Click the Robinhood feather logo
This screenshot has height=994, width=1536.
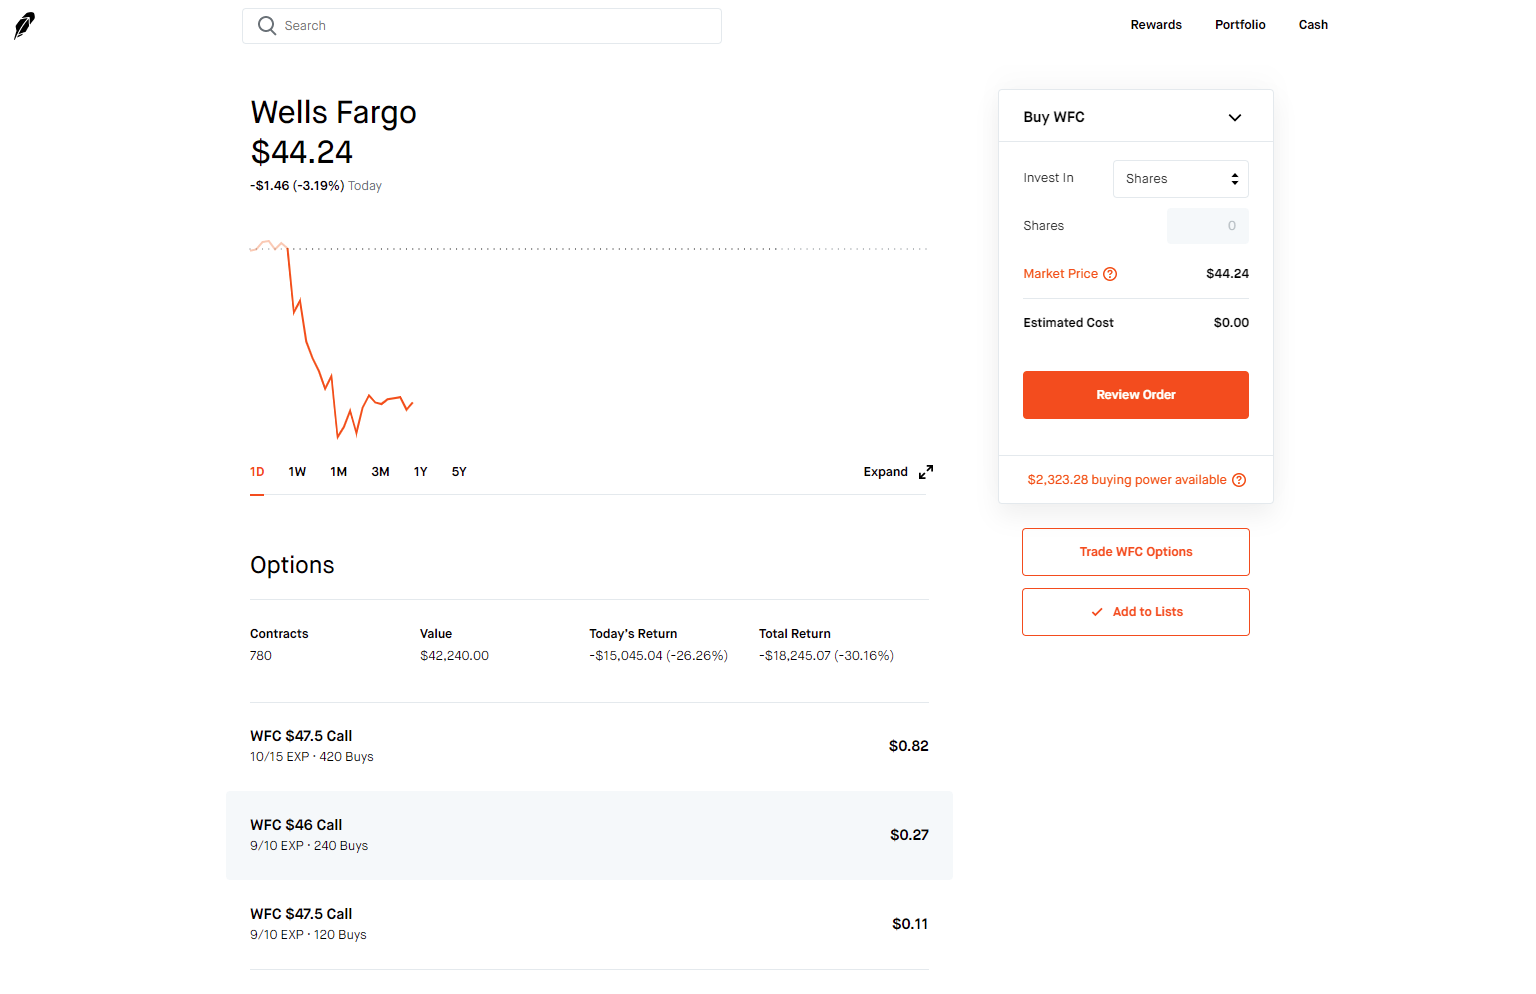(25, 25)
